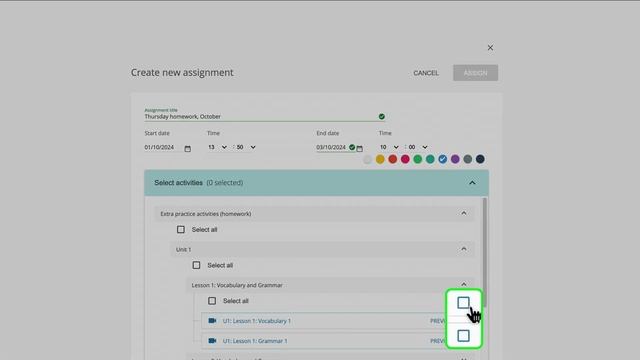Click the End date field 03/10/2024

tap(331, 147)
